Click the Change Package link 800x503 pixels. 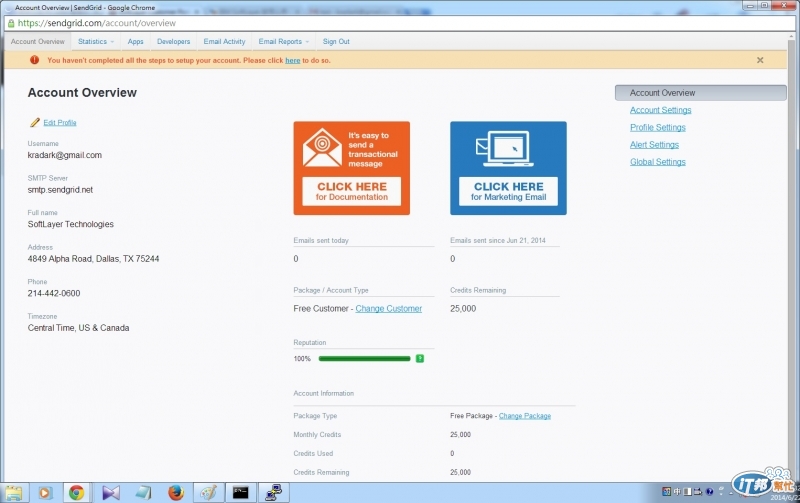pyautogui.click(x=525, y=416)
